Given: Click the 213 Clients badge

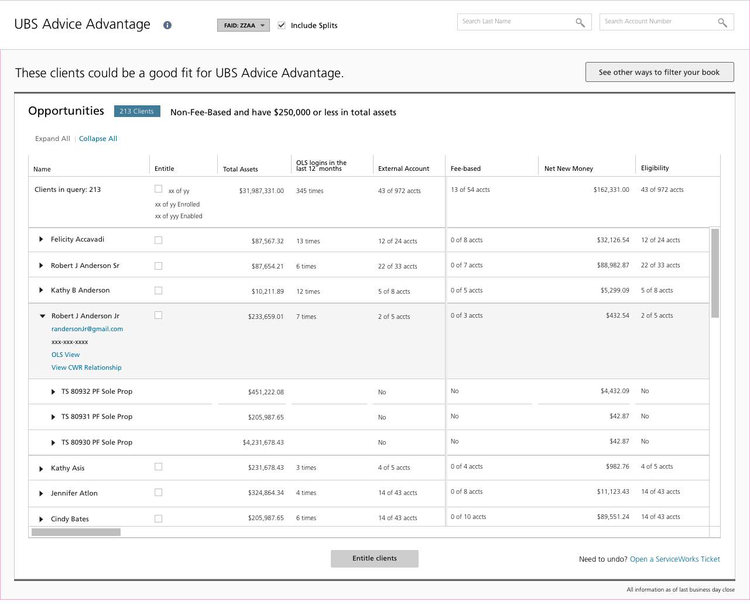Looking at the screenshot, I should (137, 111).
